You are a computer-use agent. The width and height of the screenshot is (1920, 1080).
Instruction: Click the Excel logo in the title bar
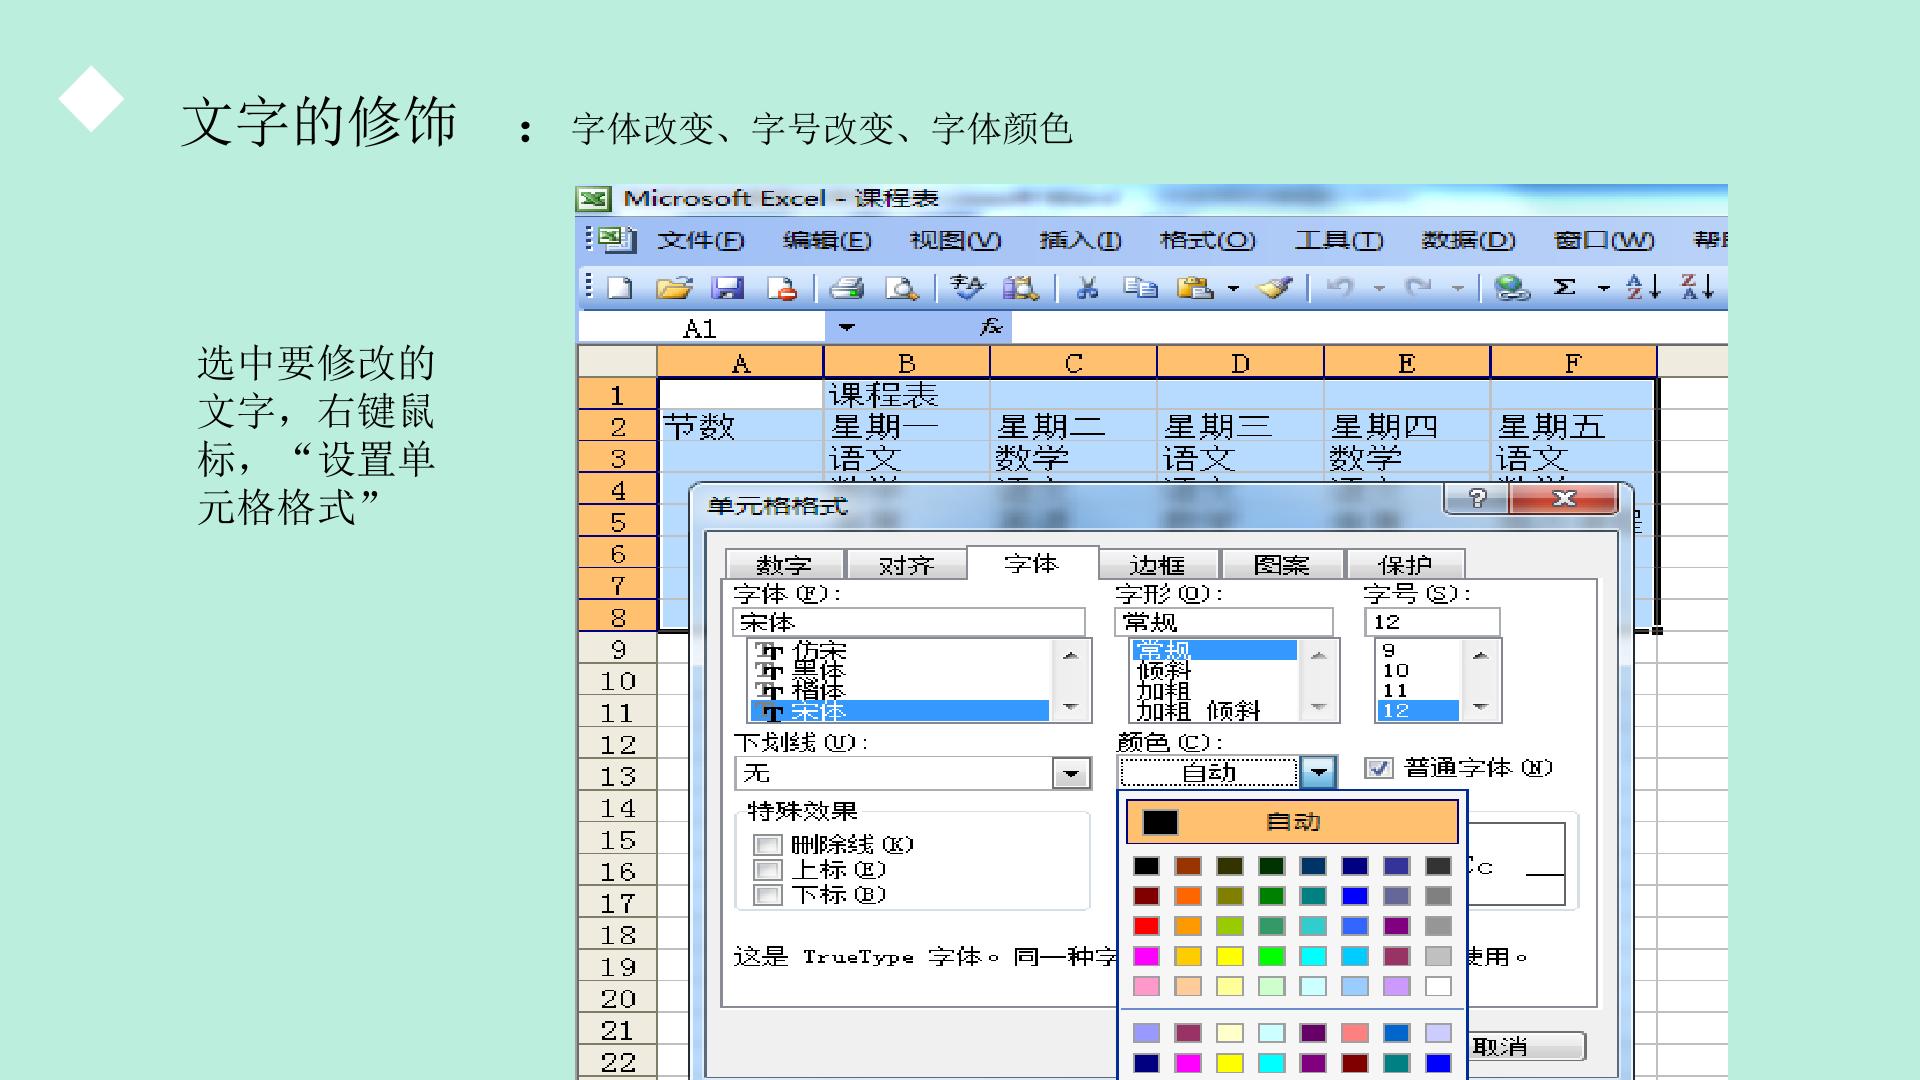[x=594, y=199]
